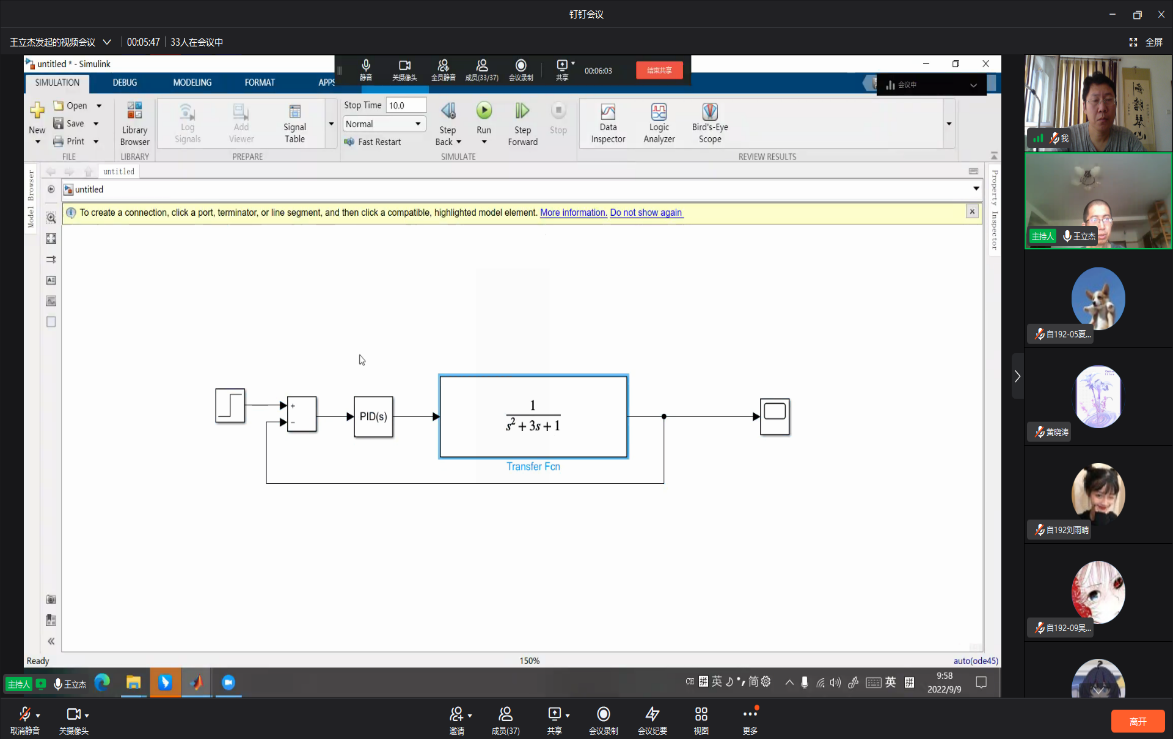Viewport: 1173px width, 739px height.
Task: Click the Step Forward icon
Action: [522, 111]
